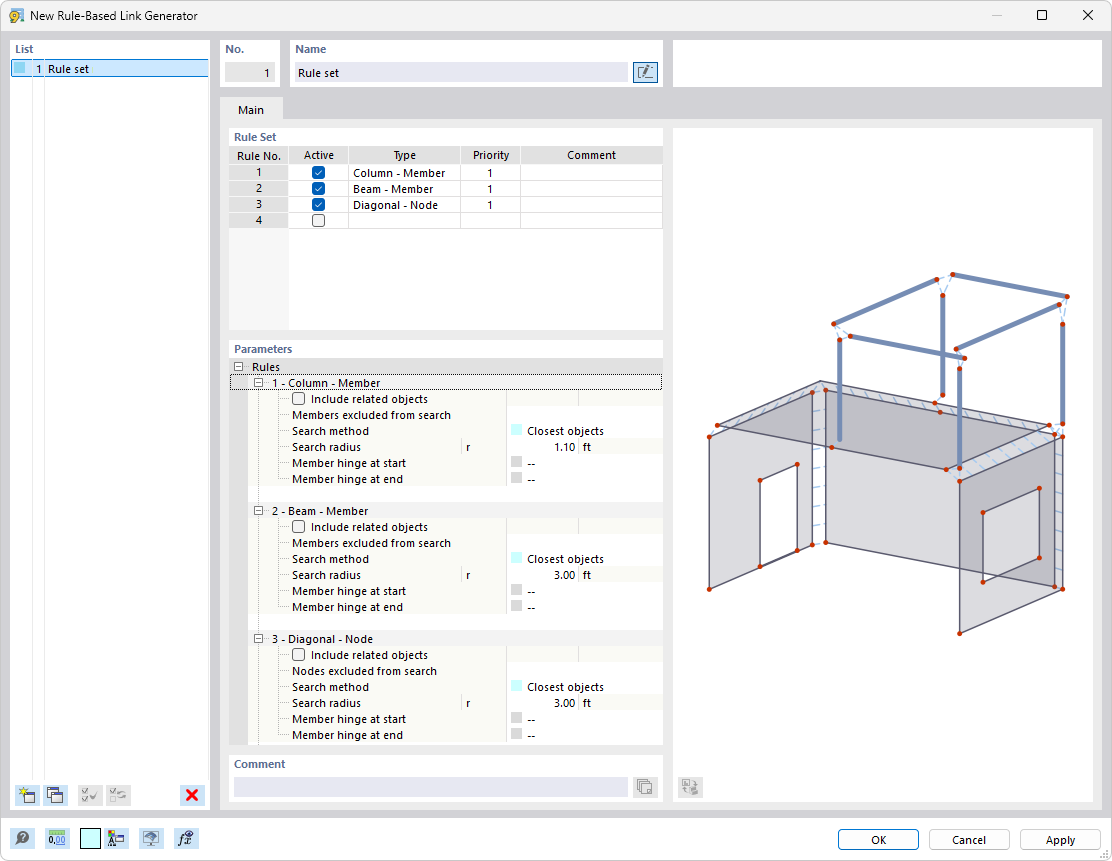Click the Search radius value 1.10 ft
The image size is (1112, 861).
pos(564,447)
